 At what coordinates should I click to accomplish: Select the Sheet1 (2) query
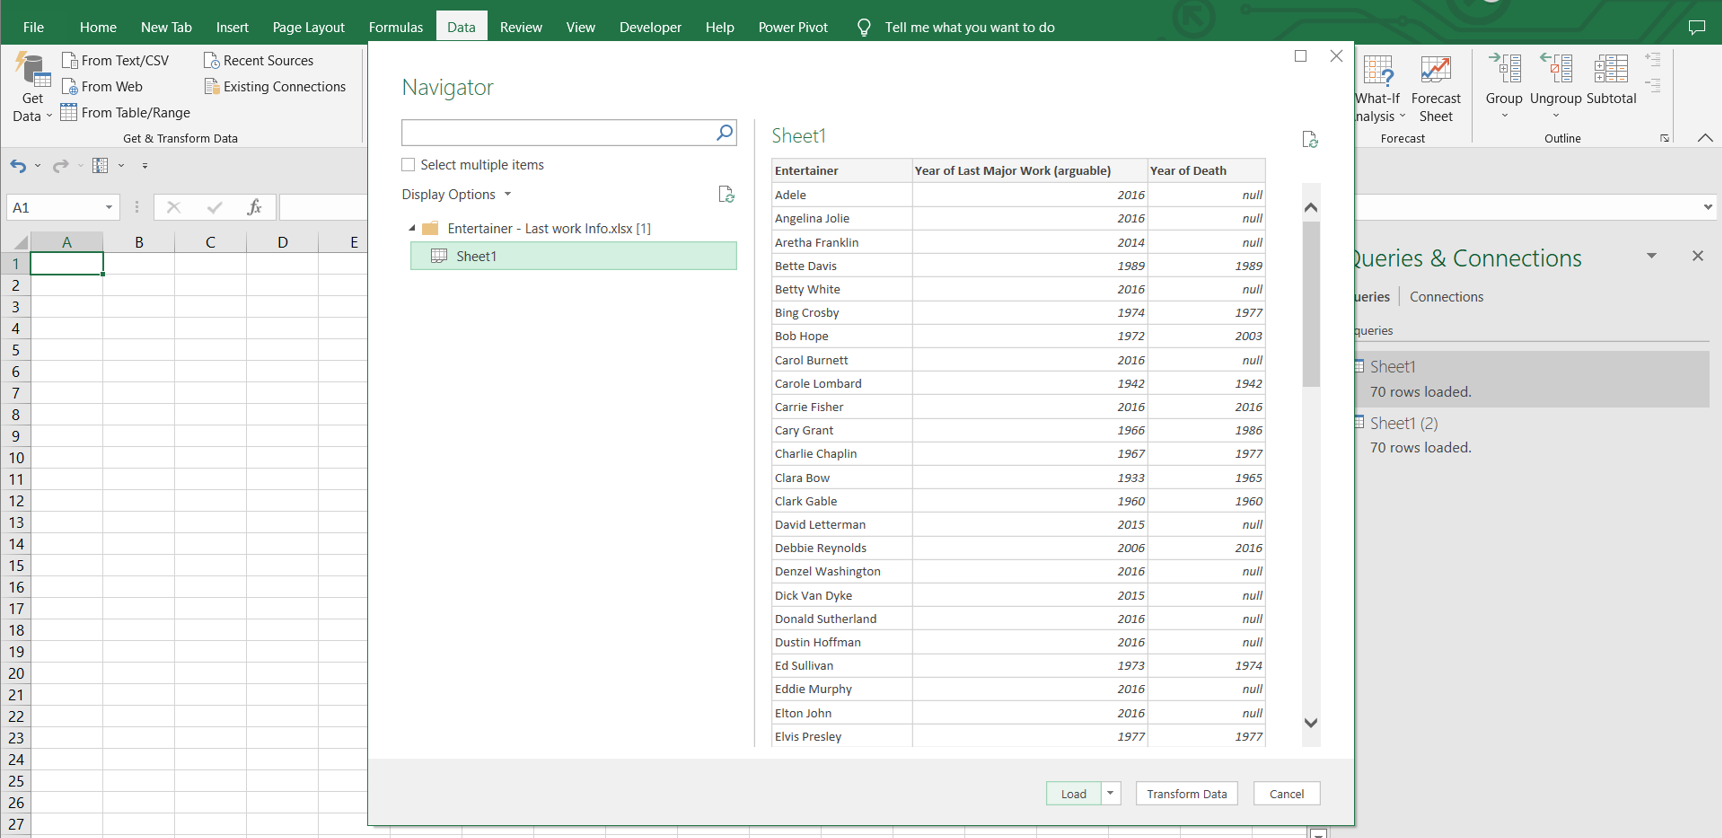pyautogui.click(x=1530, y=435)
